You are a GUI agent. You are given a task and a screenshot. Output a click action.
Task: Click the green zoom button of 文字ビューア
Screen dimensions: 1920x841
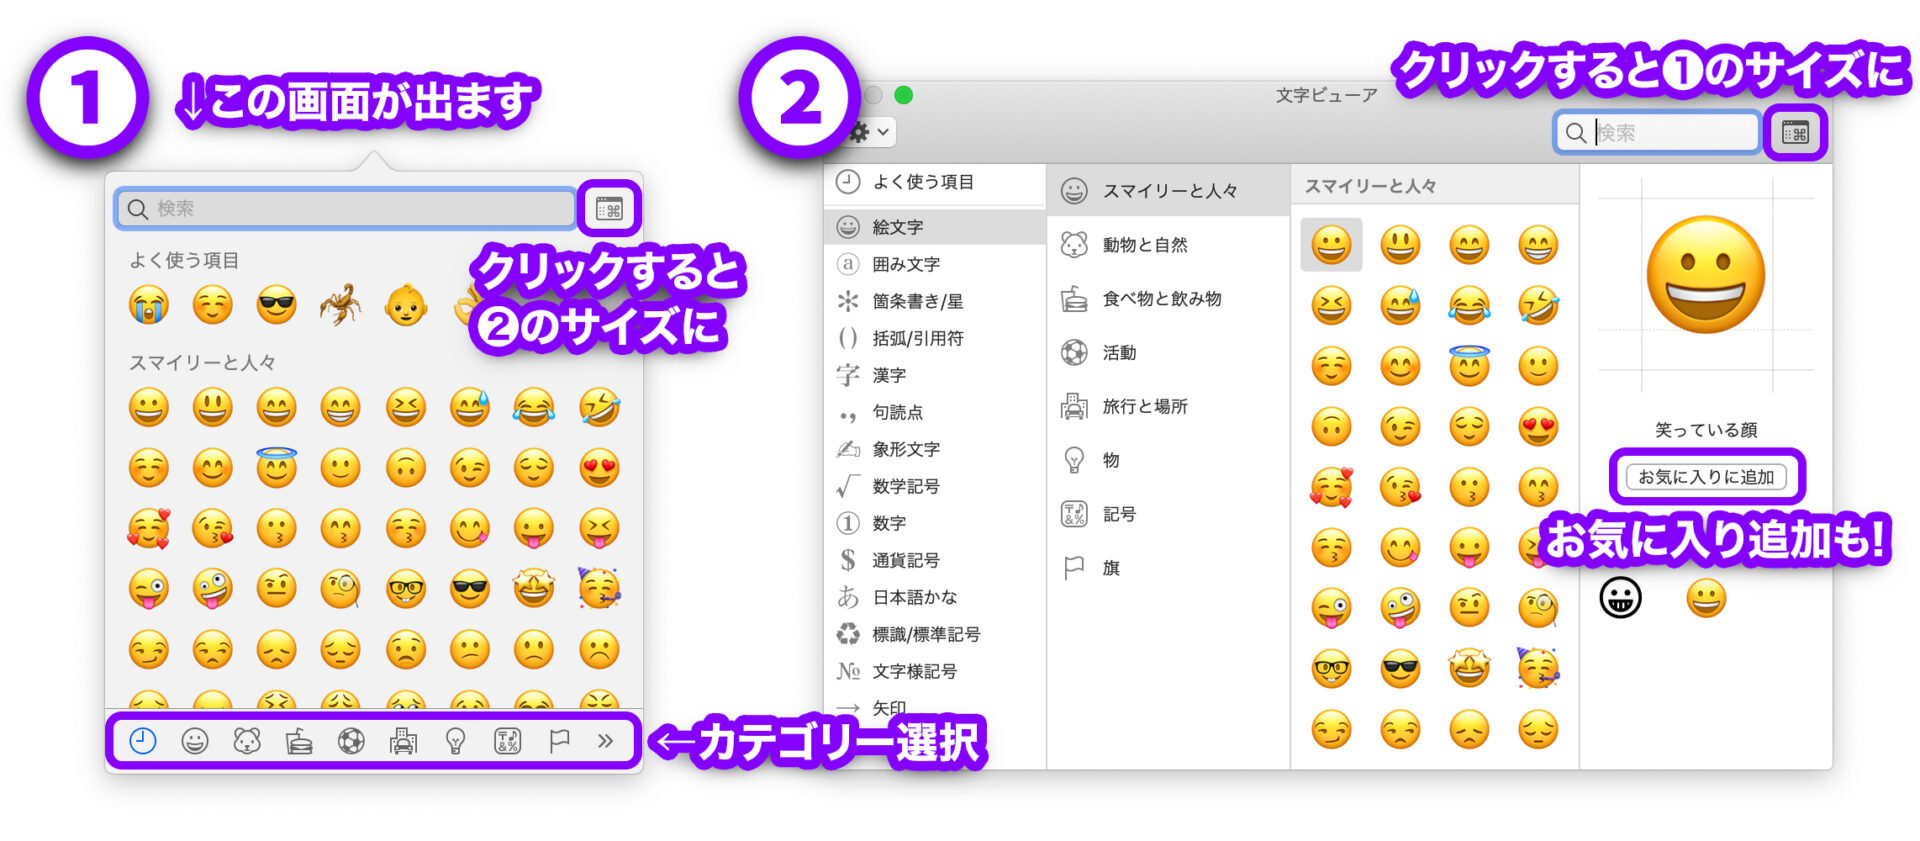coord(904,95)
